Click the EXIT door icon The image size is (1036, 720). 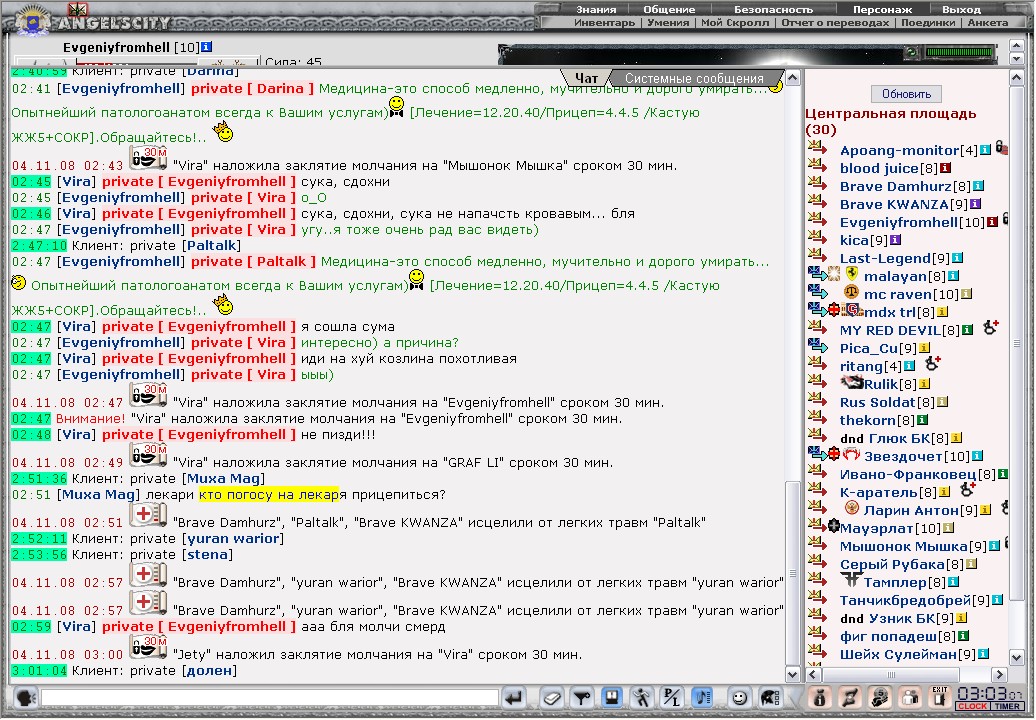pos(940,698)
